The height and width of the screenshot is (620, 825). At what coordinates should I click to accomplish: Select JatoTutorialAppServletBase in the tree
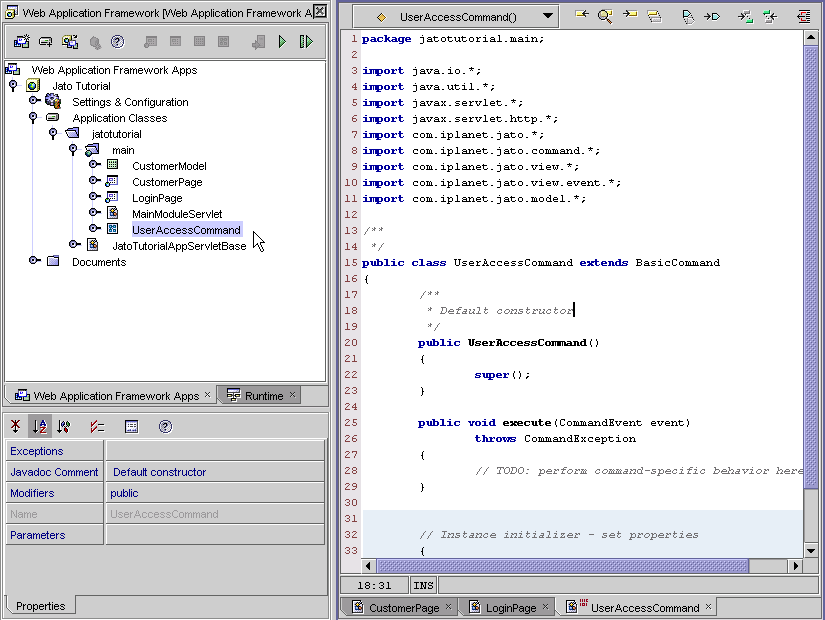point(179,246)
